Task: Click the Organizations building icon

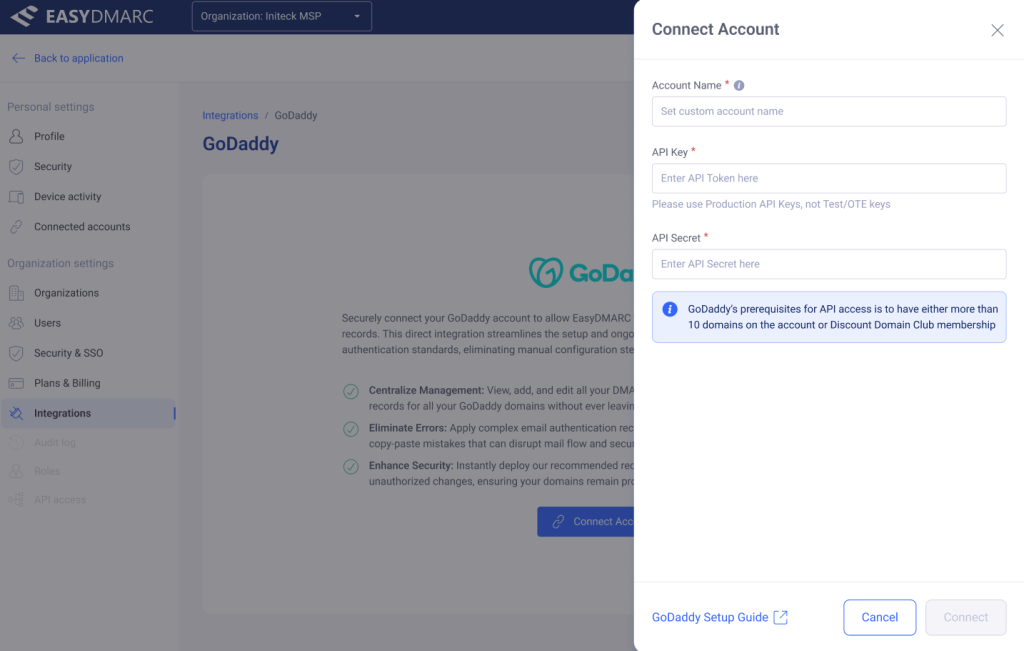Action: 16,293
